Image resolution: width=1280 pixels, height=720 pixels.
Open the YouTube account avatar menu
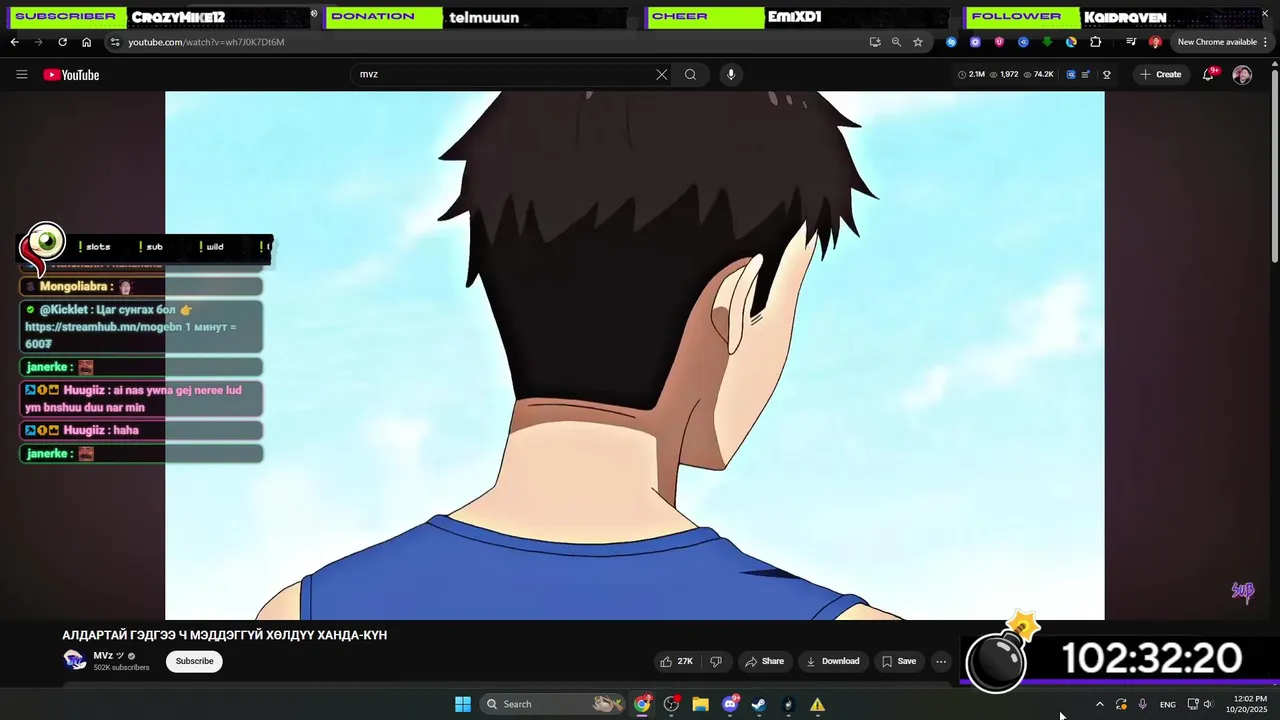(1242, 75)
